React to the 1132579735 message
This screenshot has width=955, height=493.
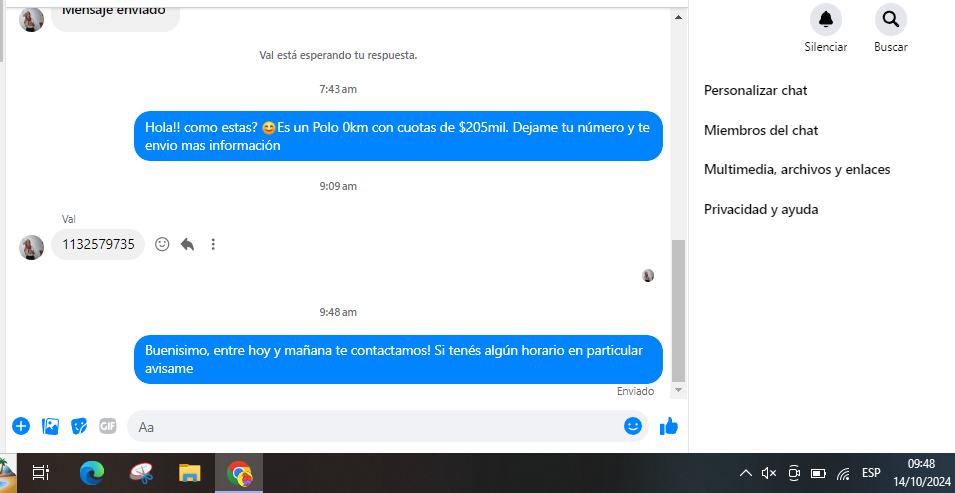(x=162, y=244)
